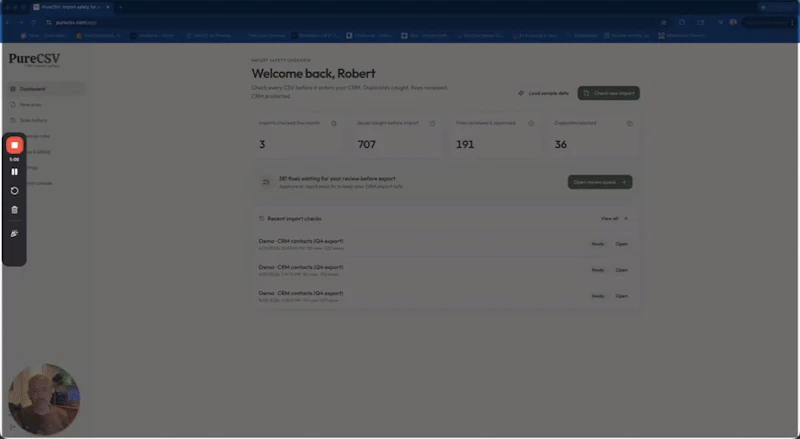Click the 36 duplicates blocked value
The height and width of the screenshot is (439, 800).
point(561,144)
